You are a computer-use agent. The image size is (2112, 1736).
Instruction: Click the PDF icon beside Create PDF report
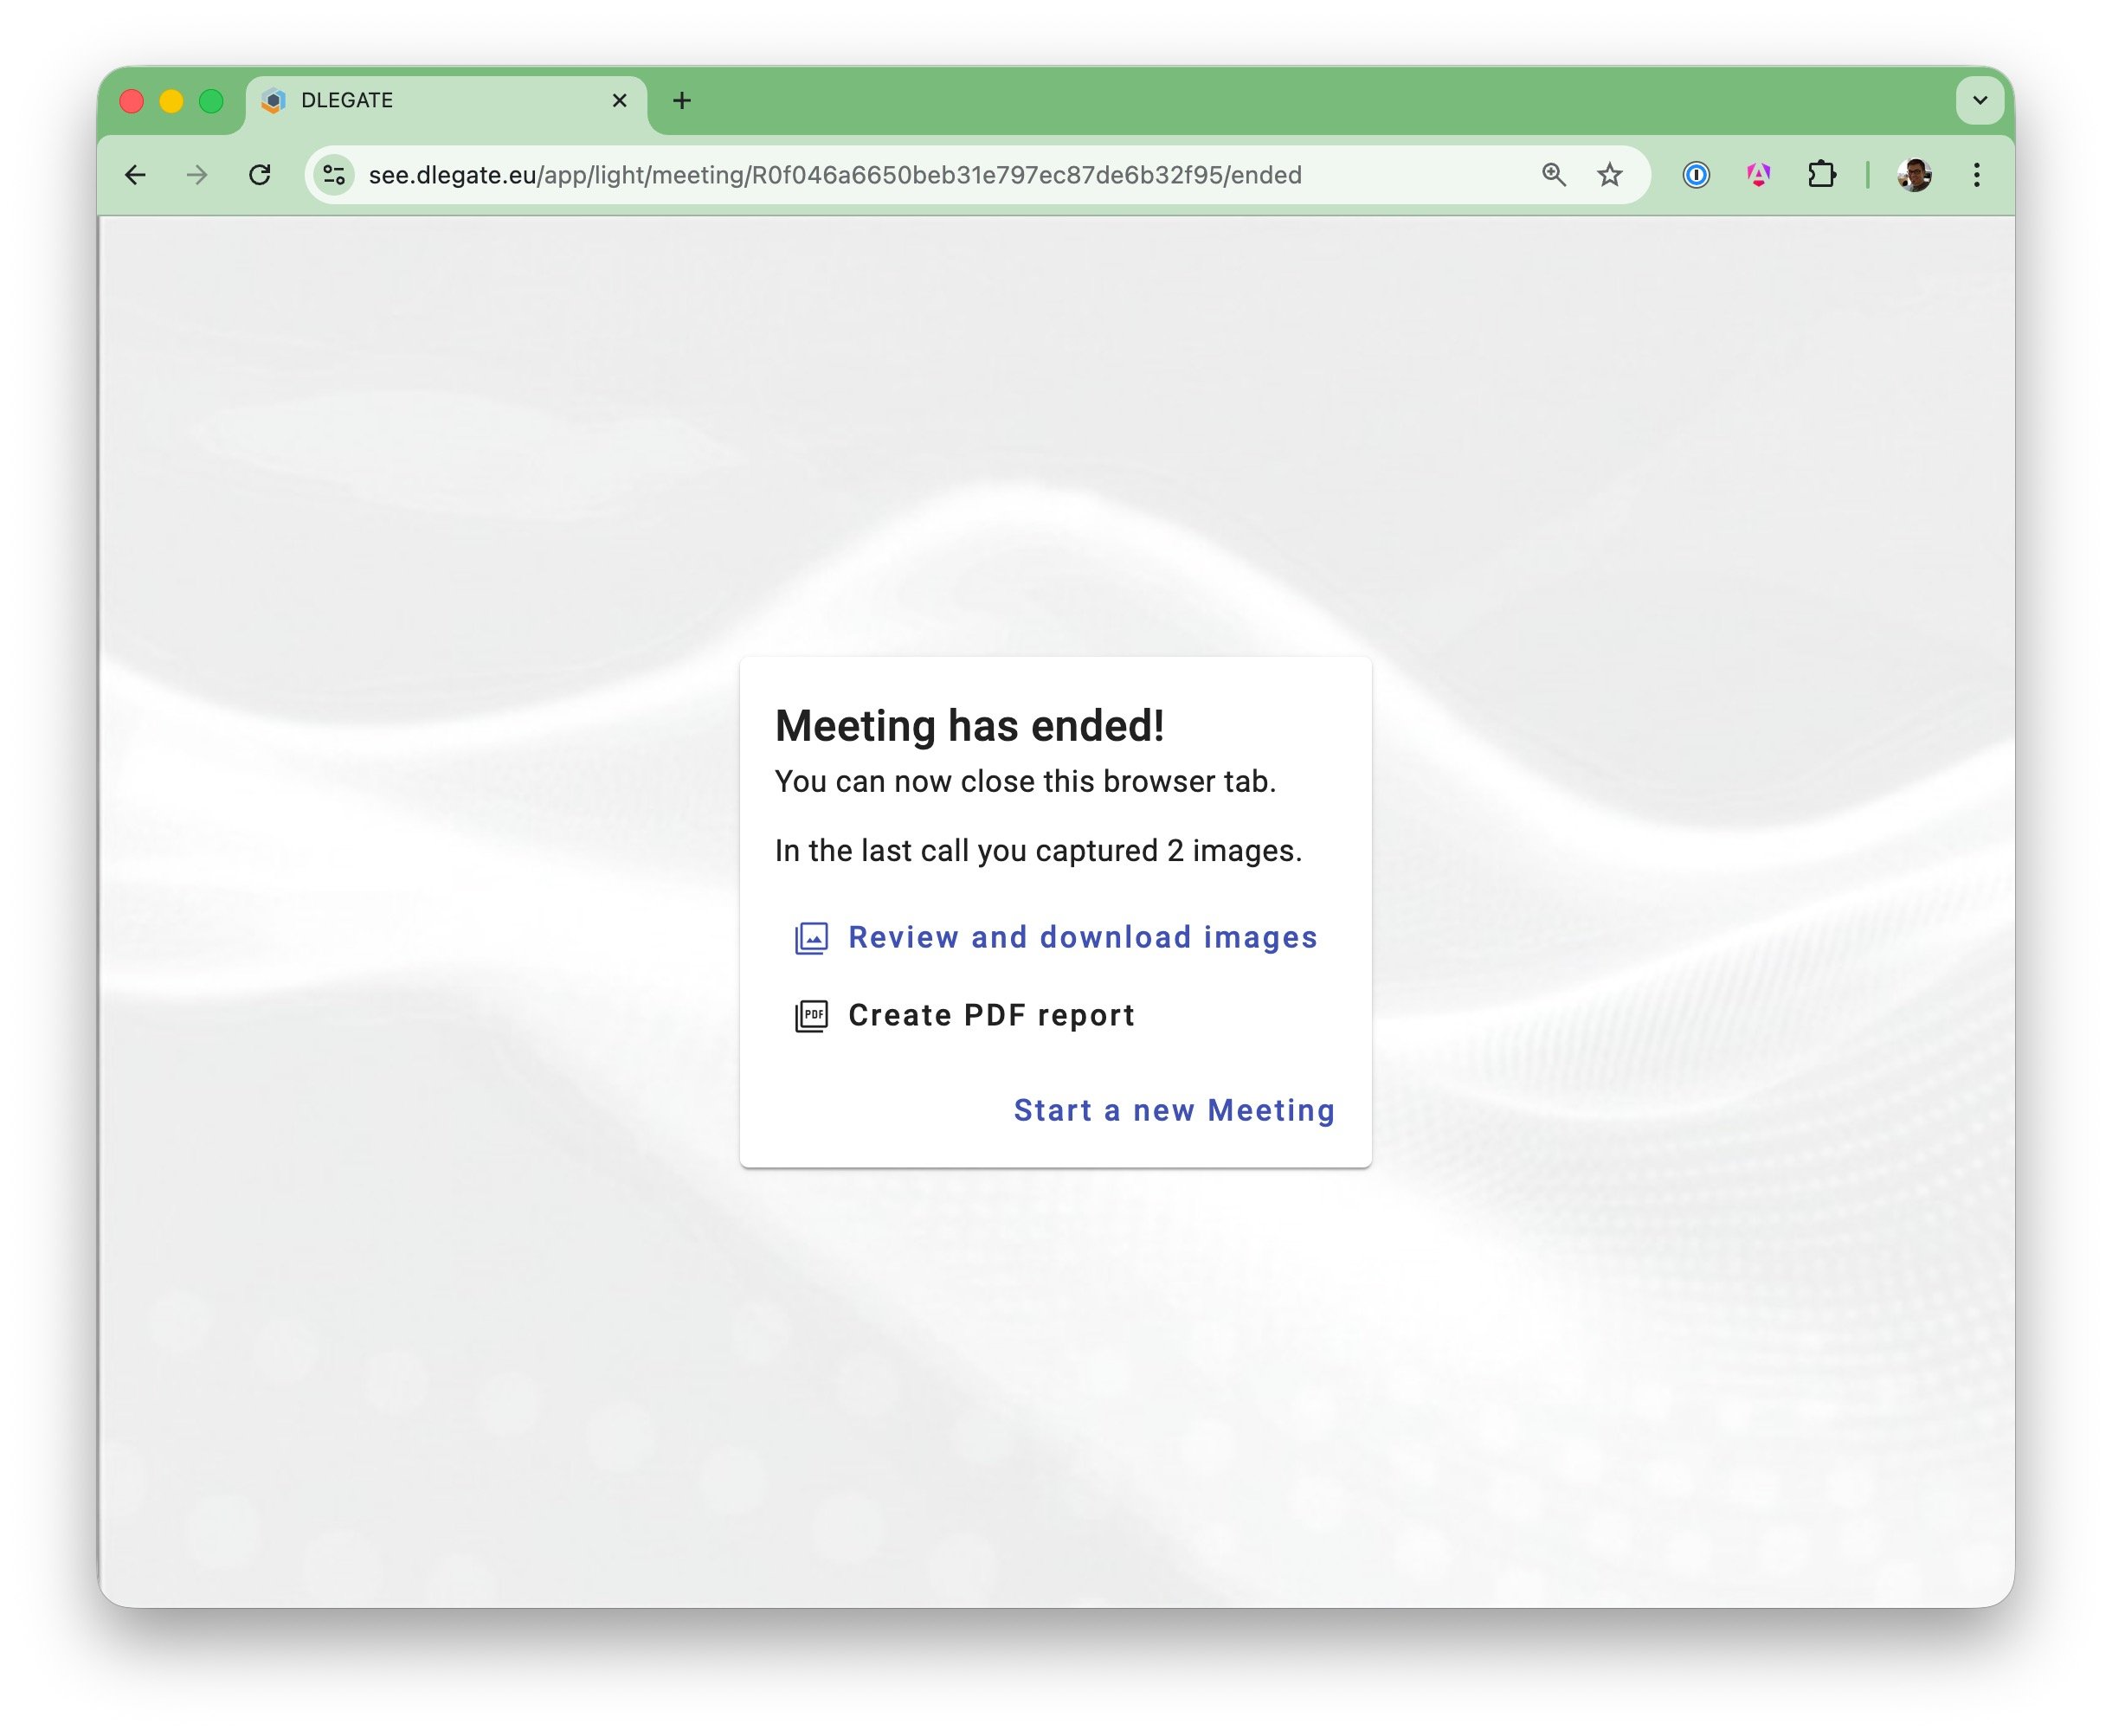pos(811,1016)
